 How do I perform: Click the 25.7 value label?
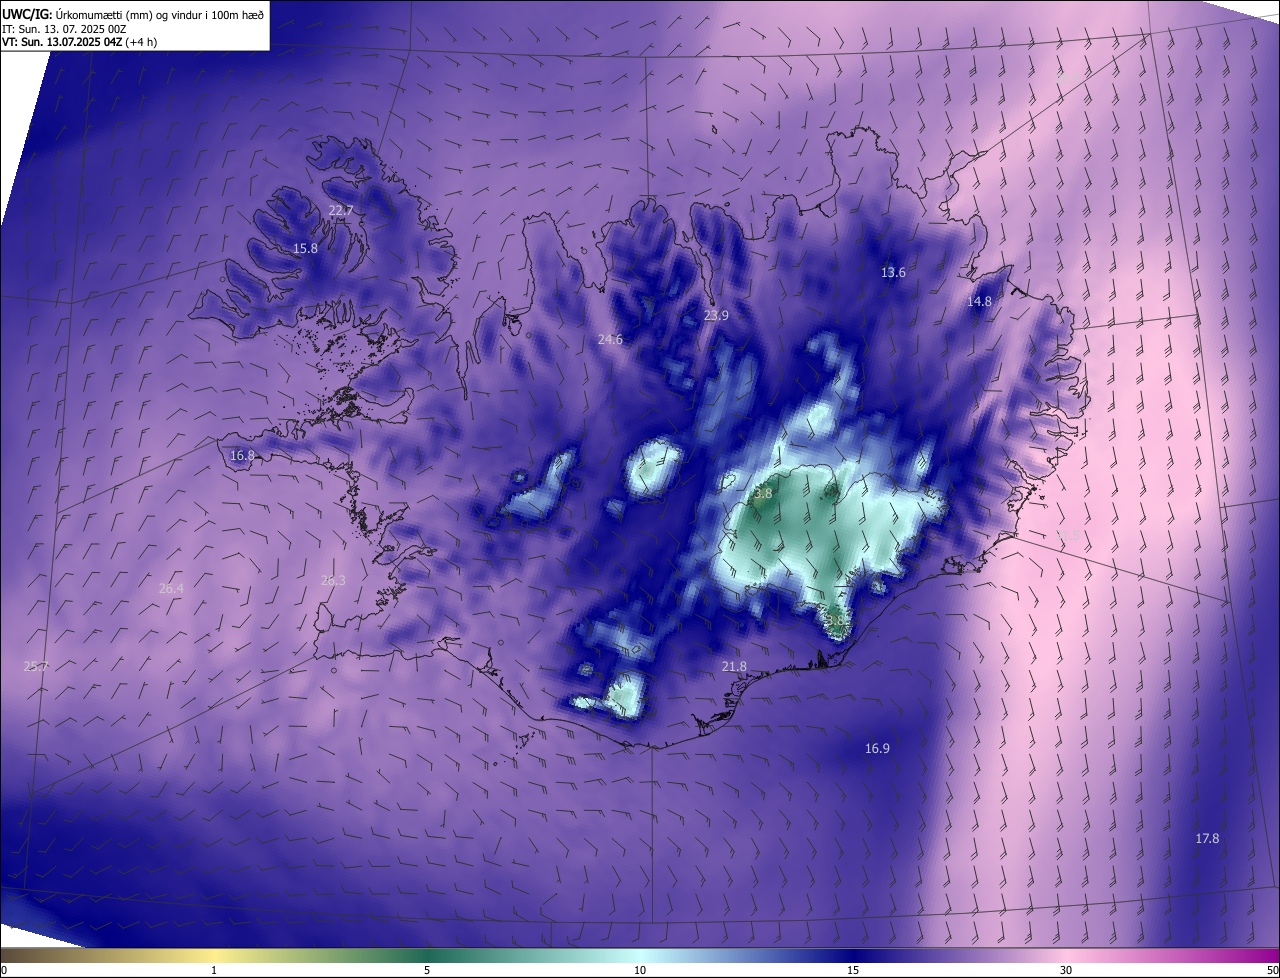pos(35,666)
